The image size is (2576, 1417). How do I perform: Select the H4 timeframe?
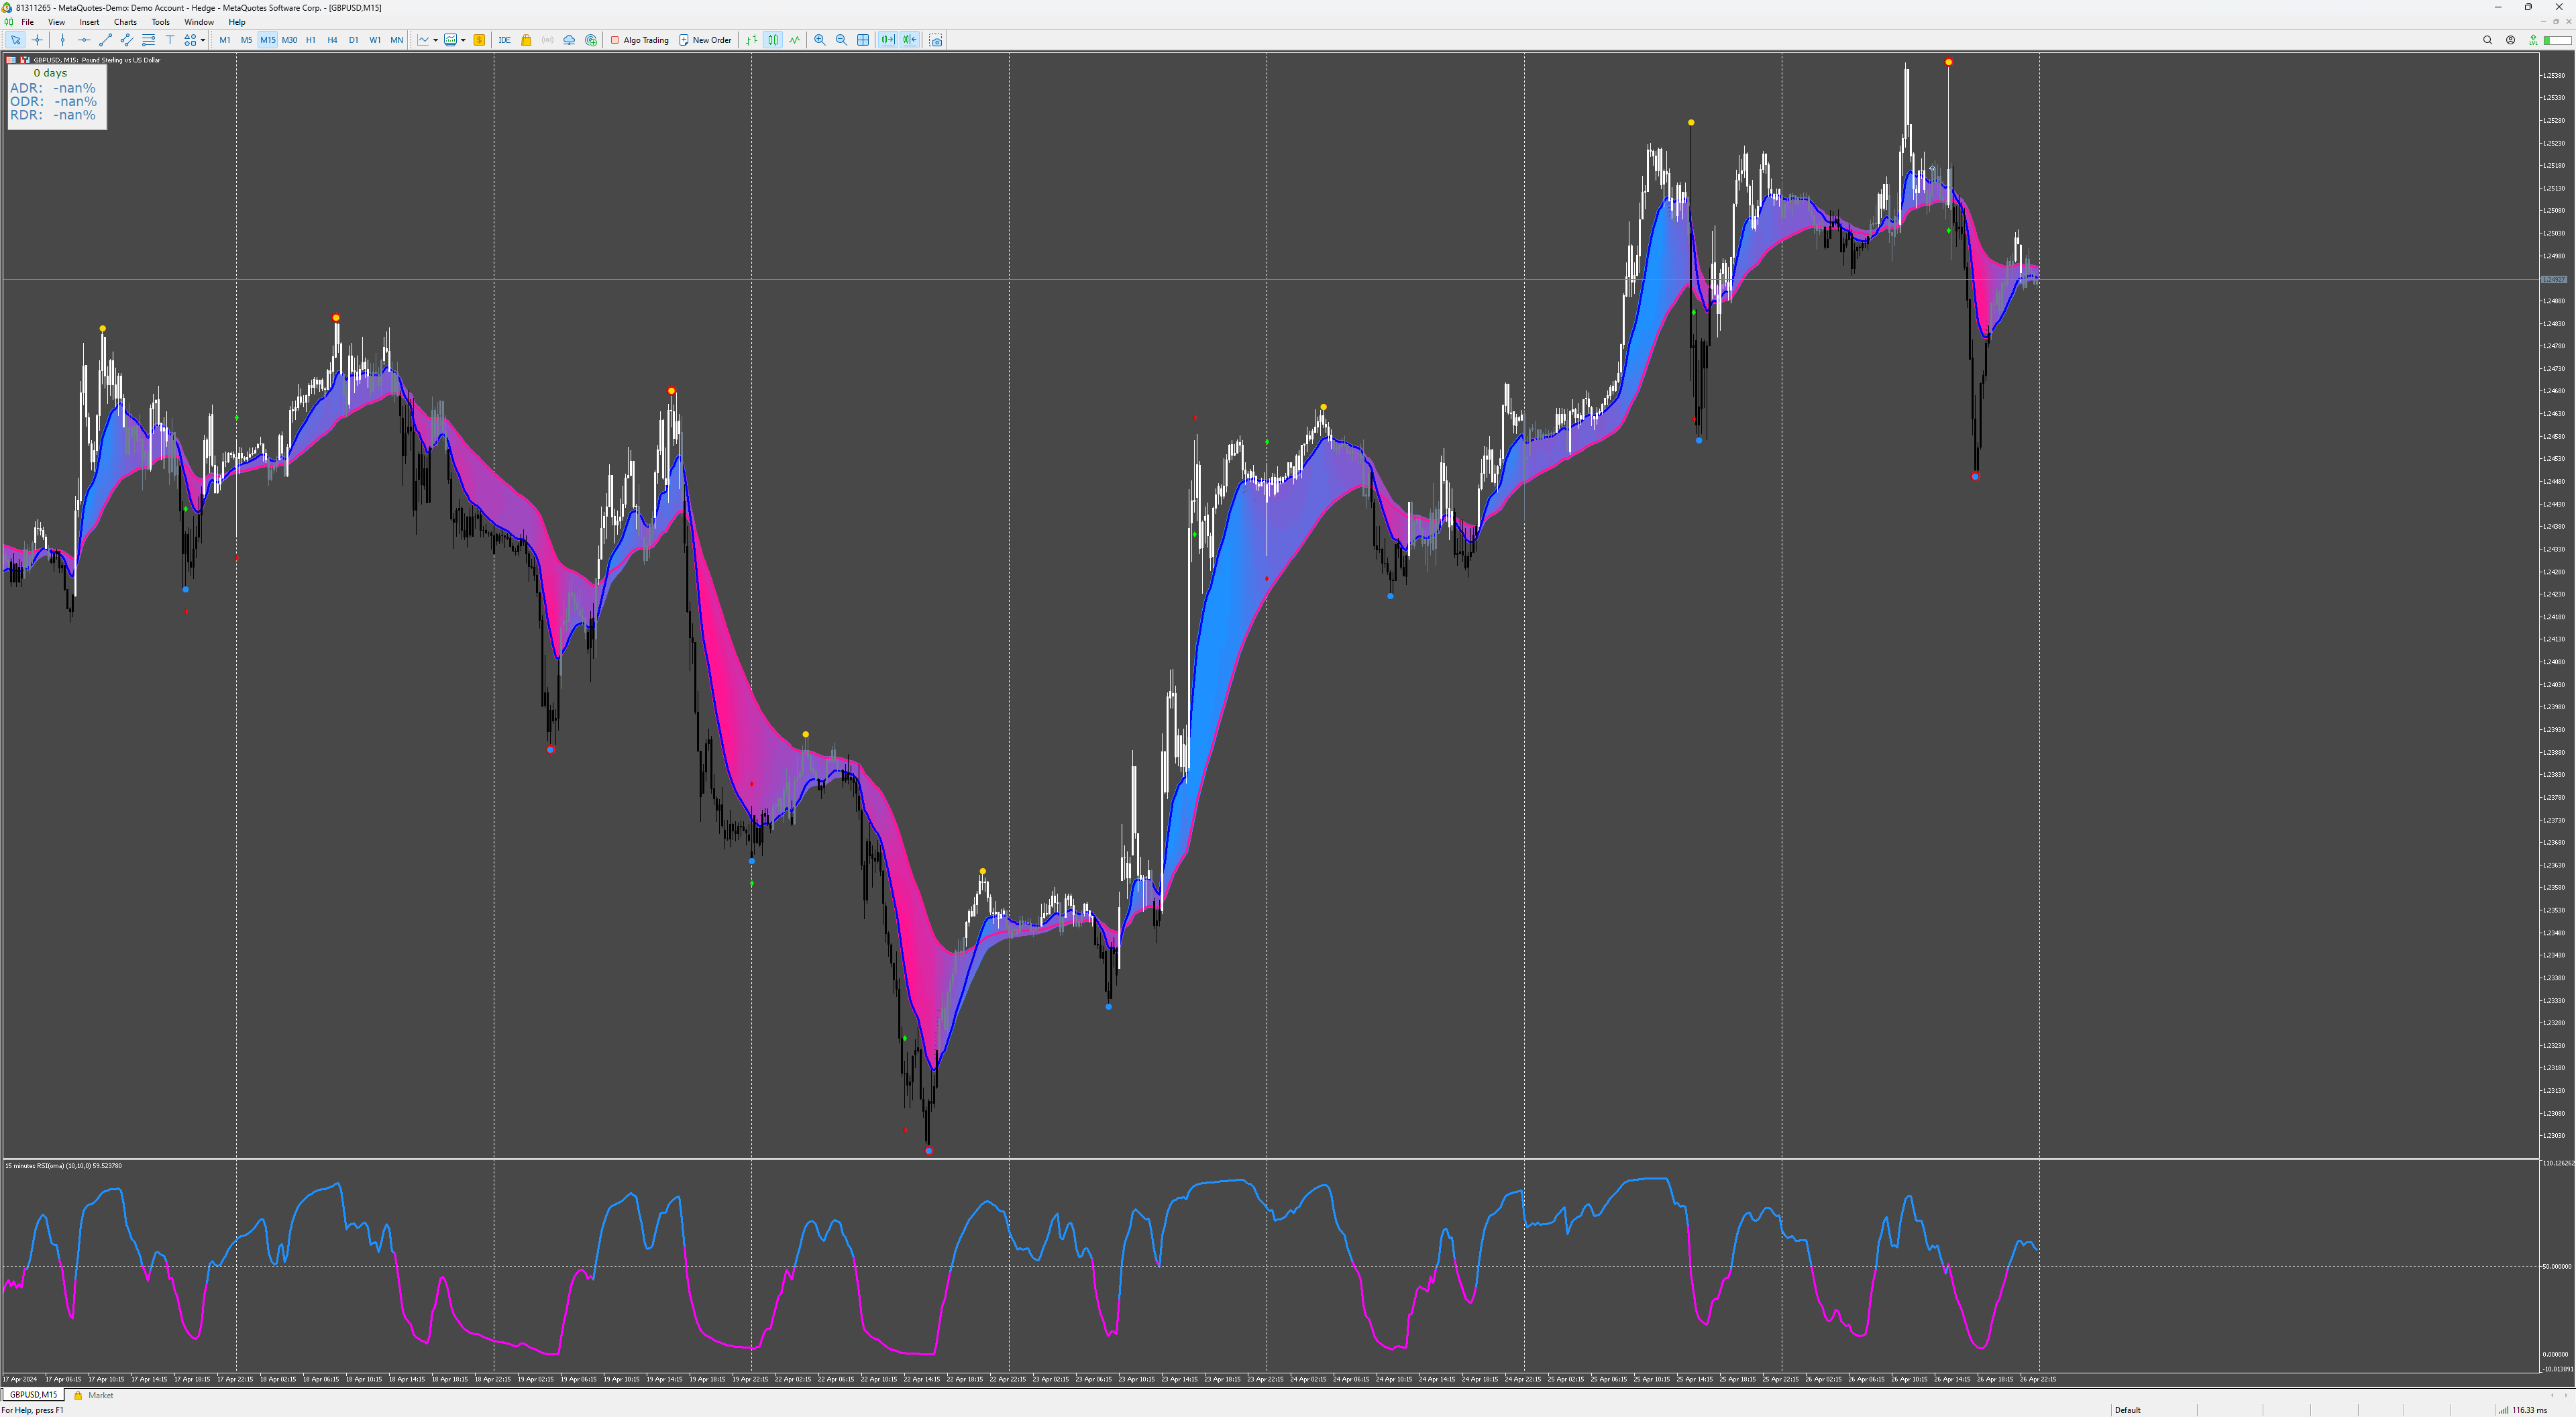coord(332,40)
